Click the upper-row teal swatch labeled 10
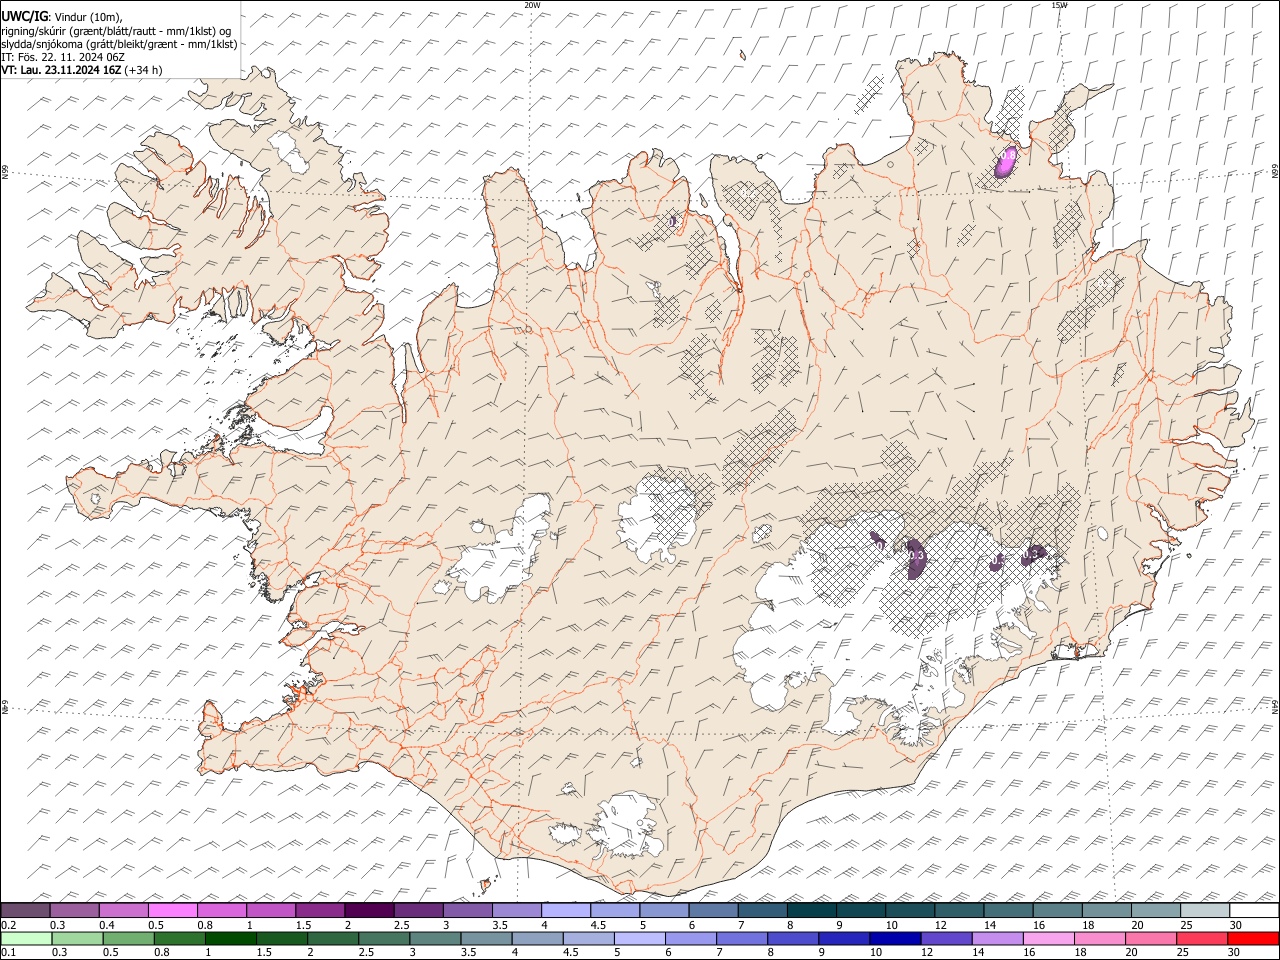Image resolution: width=1280 pixels, height=960 pixels. [910, 910]
